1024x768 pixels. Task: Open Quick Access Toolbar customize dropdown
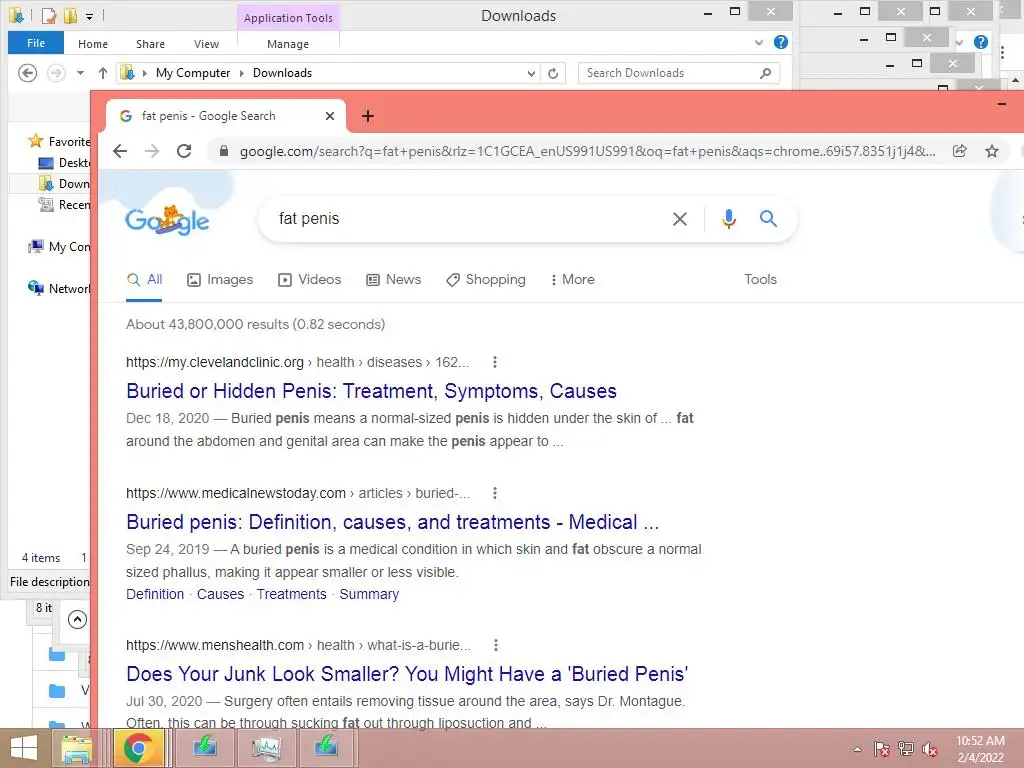point(89,16)
